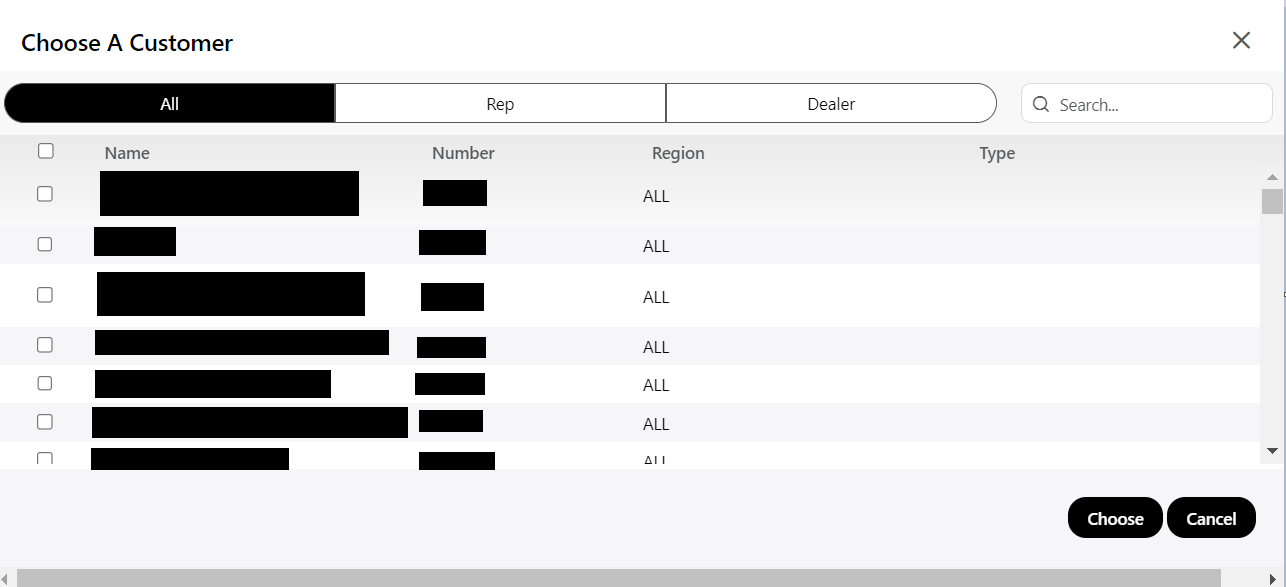The image size is (1286, 587).
Task: Close the Choose A Customer dialog
Action: tap(1241, 40)
